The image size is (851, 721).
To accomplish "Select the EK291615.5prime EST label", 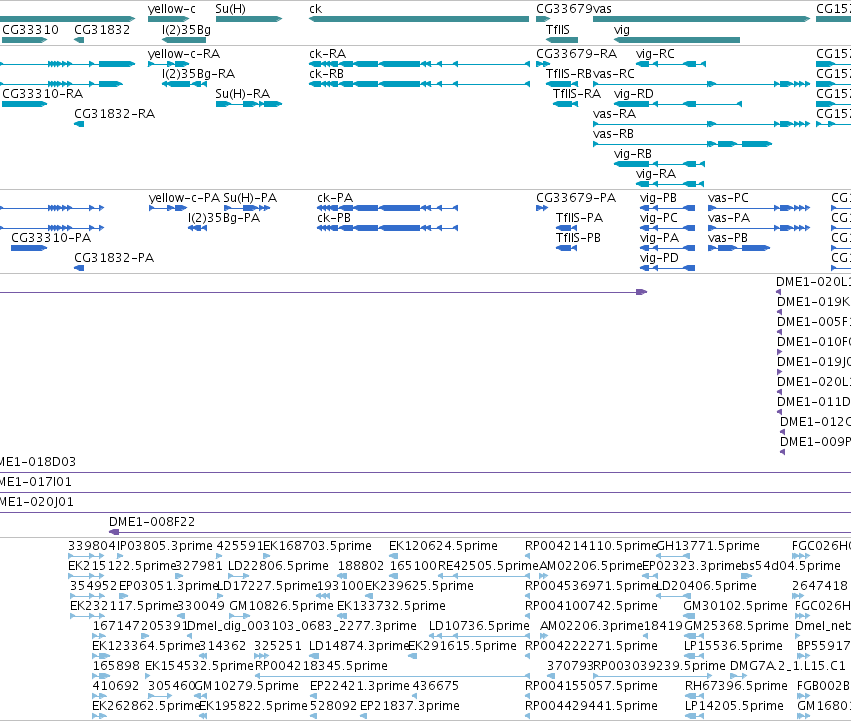I will [x=462, y=646].
